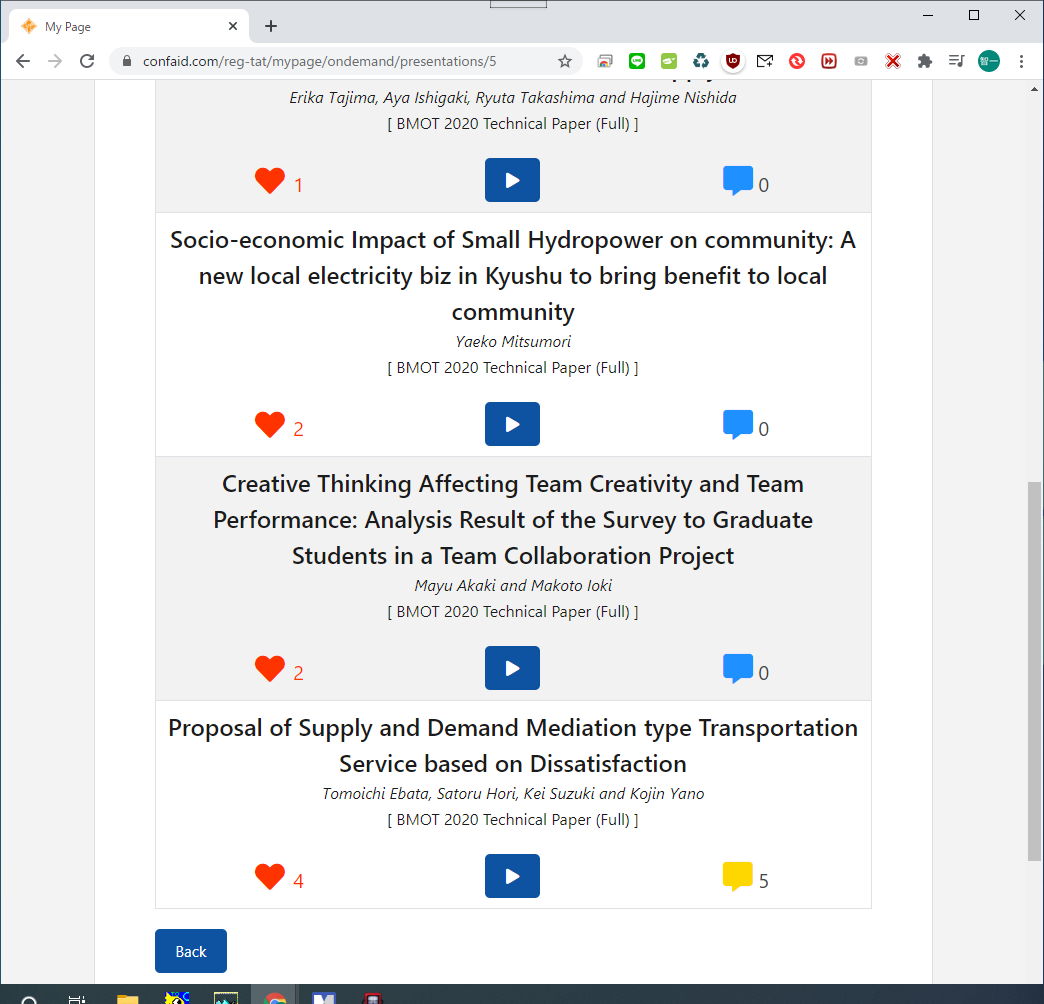Play the Small Hydropower presentation video
The height and width of the screenshot is (1004, 1044).
pyautogui.click(x=512, y=424)
